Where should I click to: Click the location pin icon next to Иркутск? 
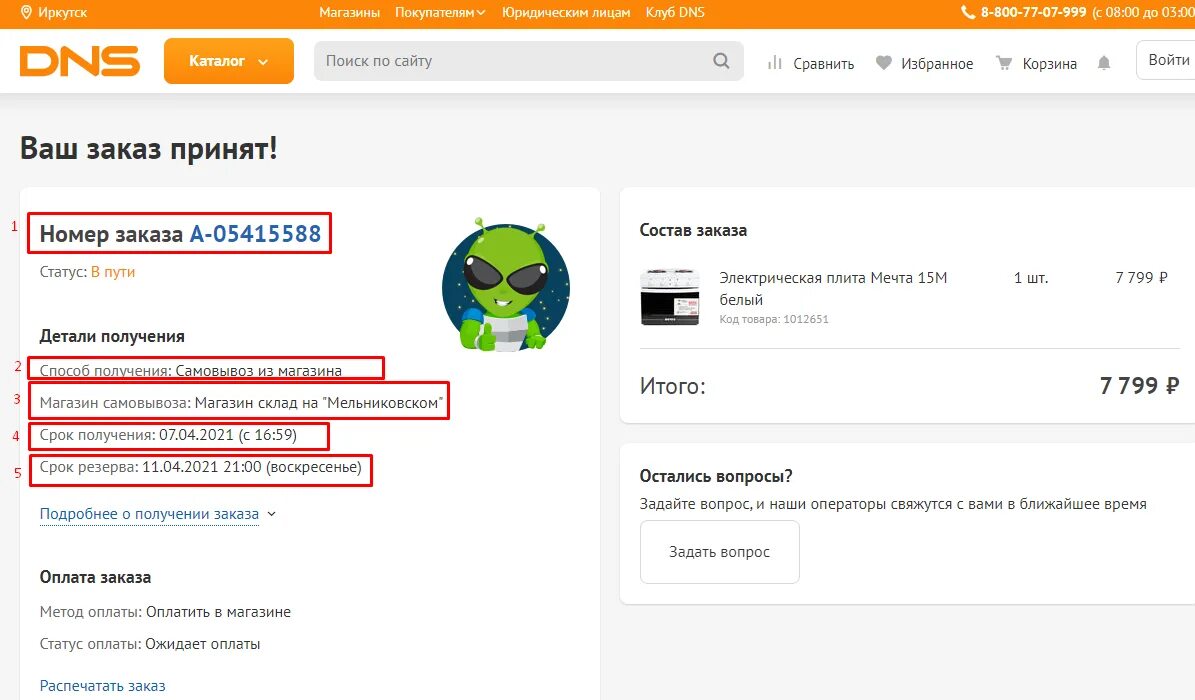coord(26,12)
